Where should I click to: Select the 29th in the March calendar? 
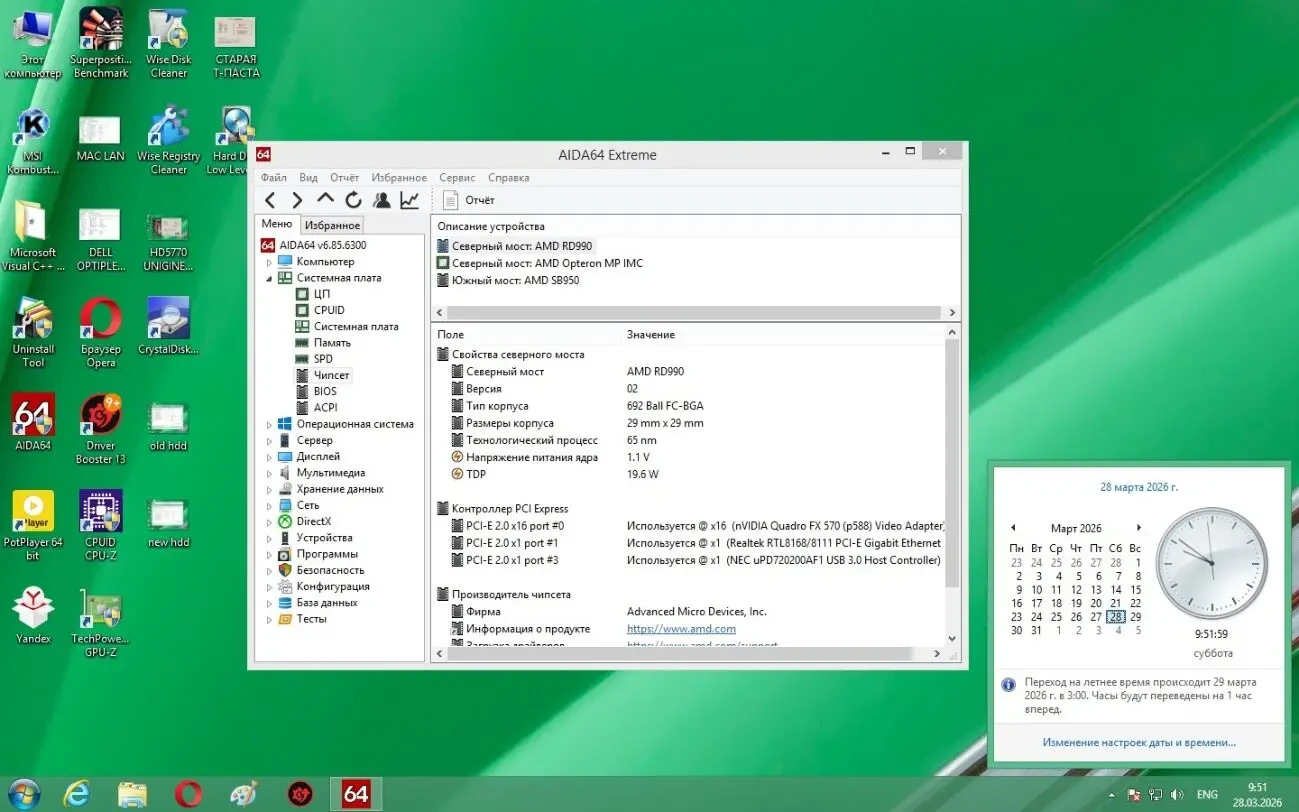point(1135,617)
